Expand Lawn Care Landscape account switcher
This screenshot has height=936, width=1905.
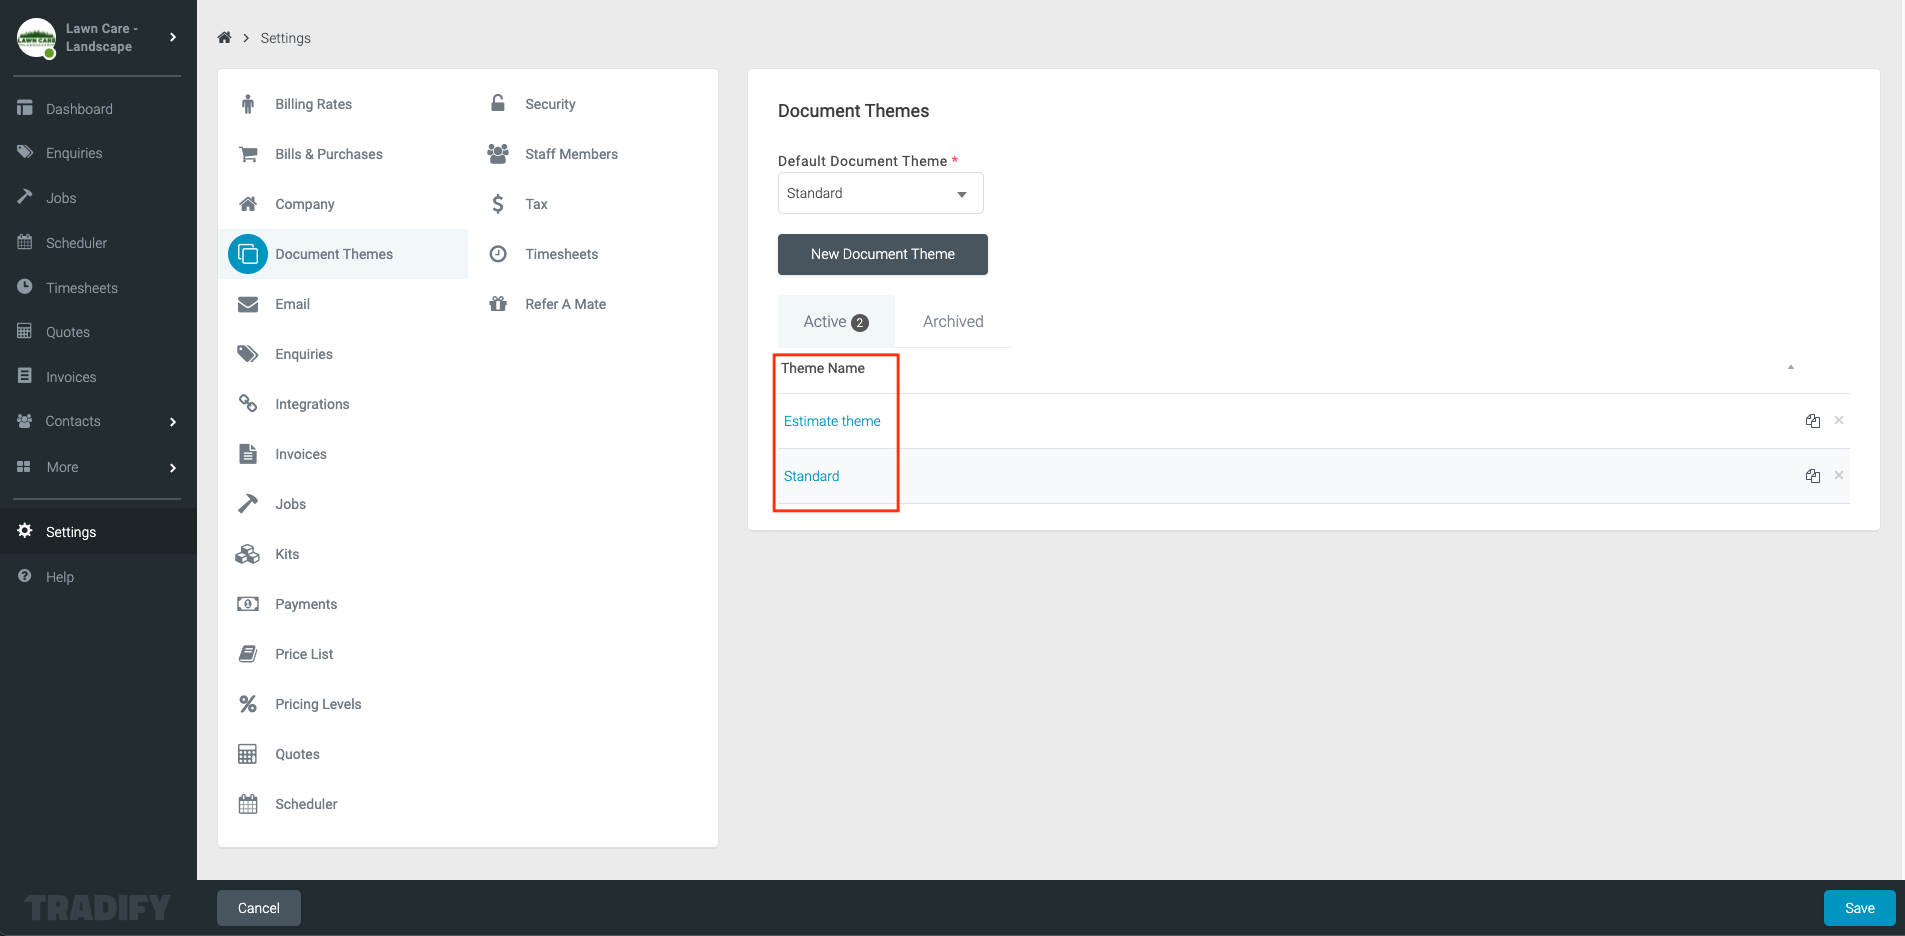point(173,38)
